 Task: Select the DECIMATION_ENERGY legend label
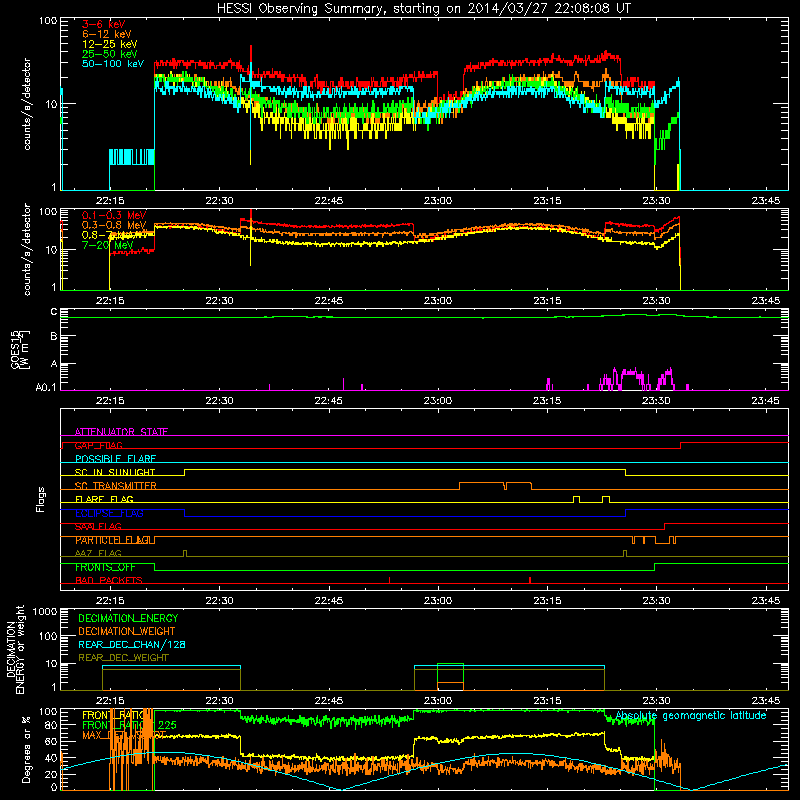(x=128, y=618)
